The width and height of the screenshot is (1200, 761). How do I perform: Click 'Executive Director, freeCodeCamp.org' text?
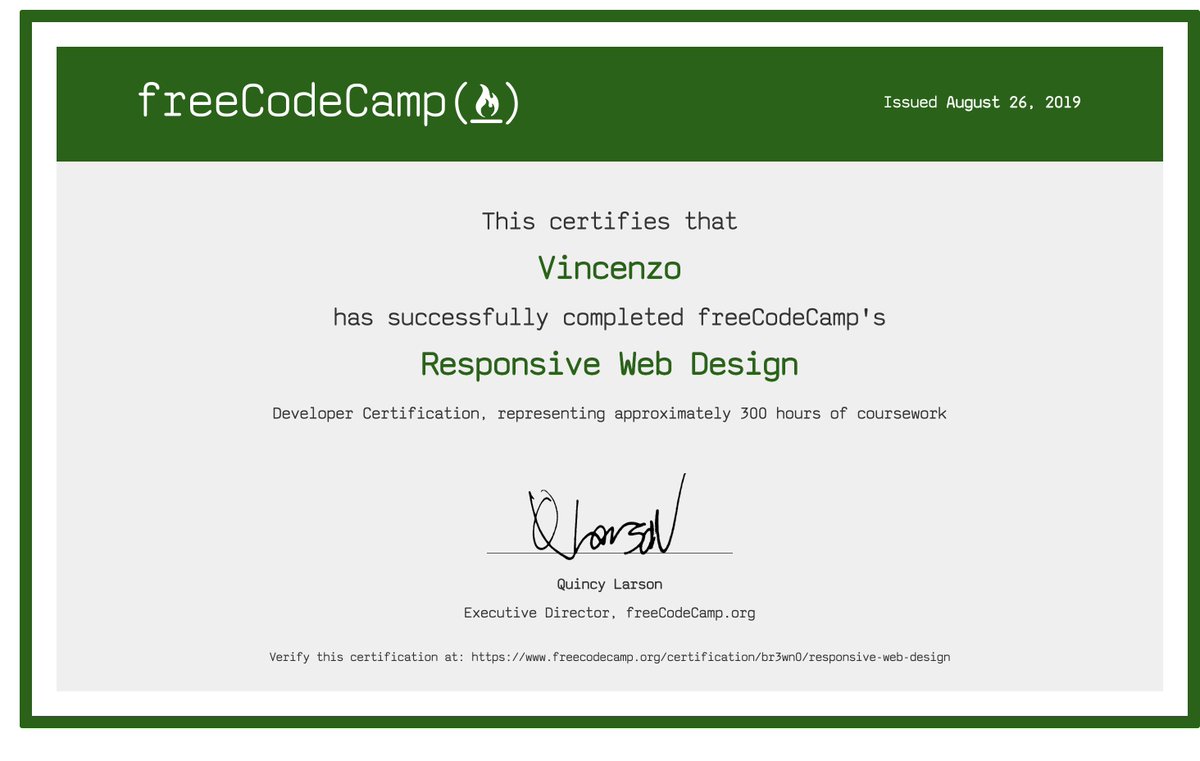[609, 612]
